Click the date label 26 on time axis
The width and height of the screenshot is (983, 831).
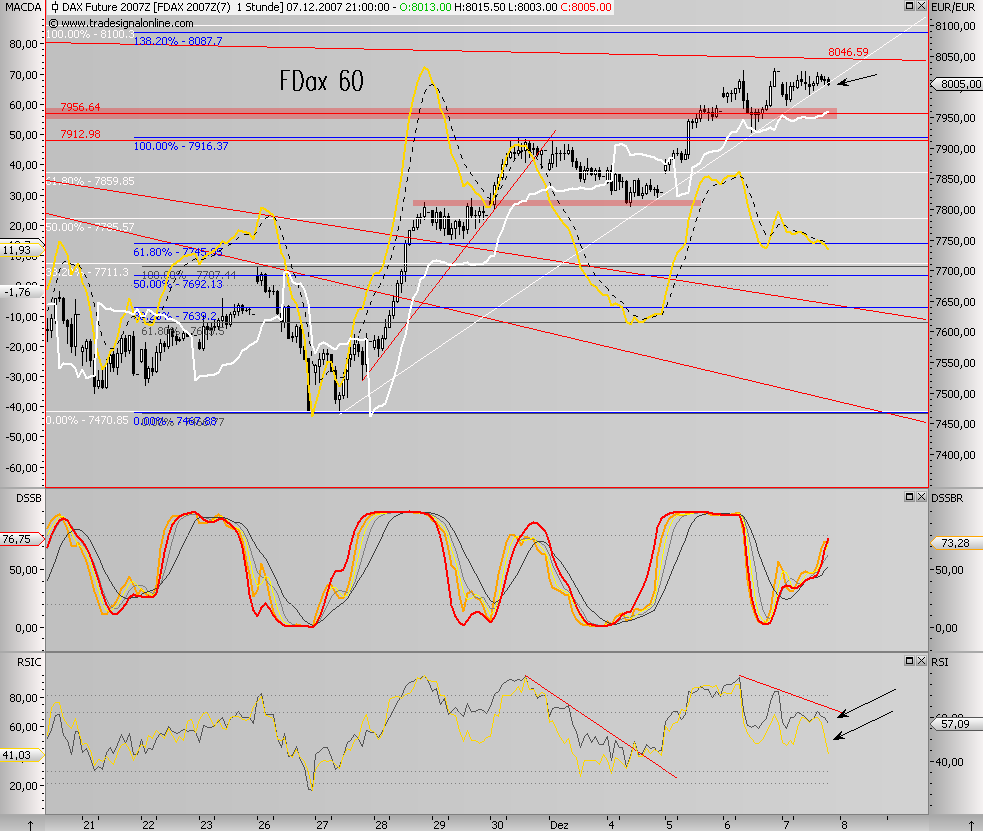265,825
